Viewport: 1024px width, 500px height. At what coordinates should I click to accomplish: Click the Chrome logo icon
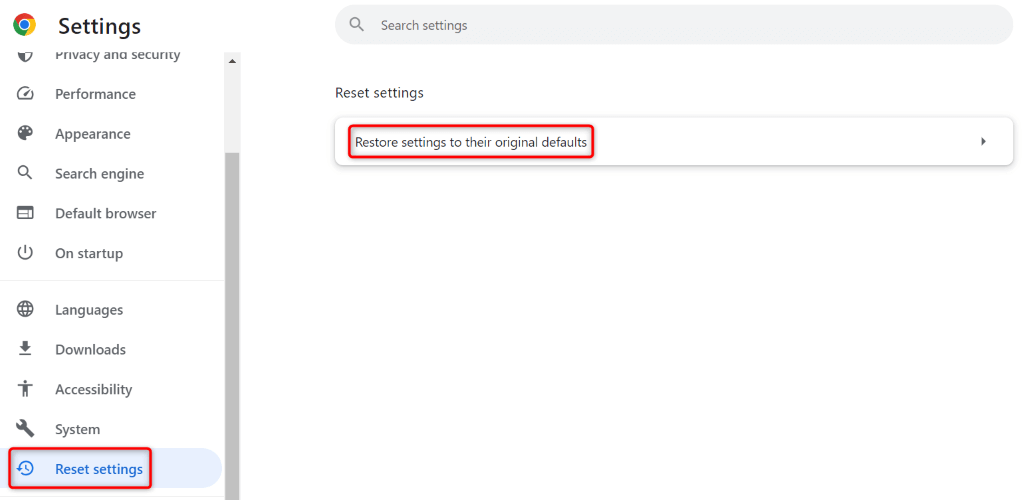click(25, 25)
